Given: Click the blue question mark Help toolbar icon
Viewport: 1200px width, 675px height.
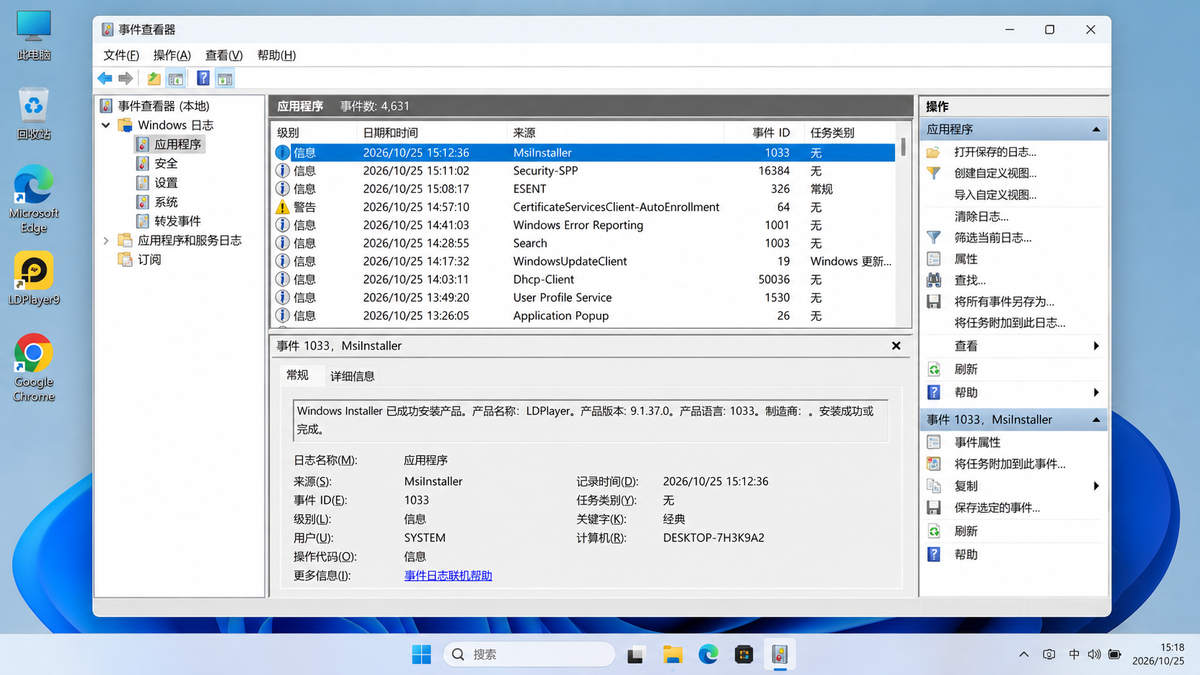Looking at the screenshot, I should (203, 78).
